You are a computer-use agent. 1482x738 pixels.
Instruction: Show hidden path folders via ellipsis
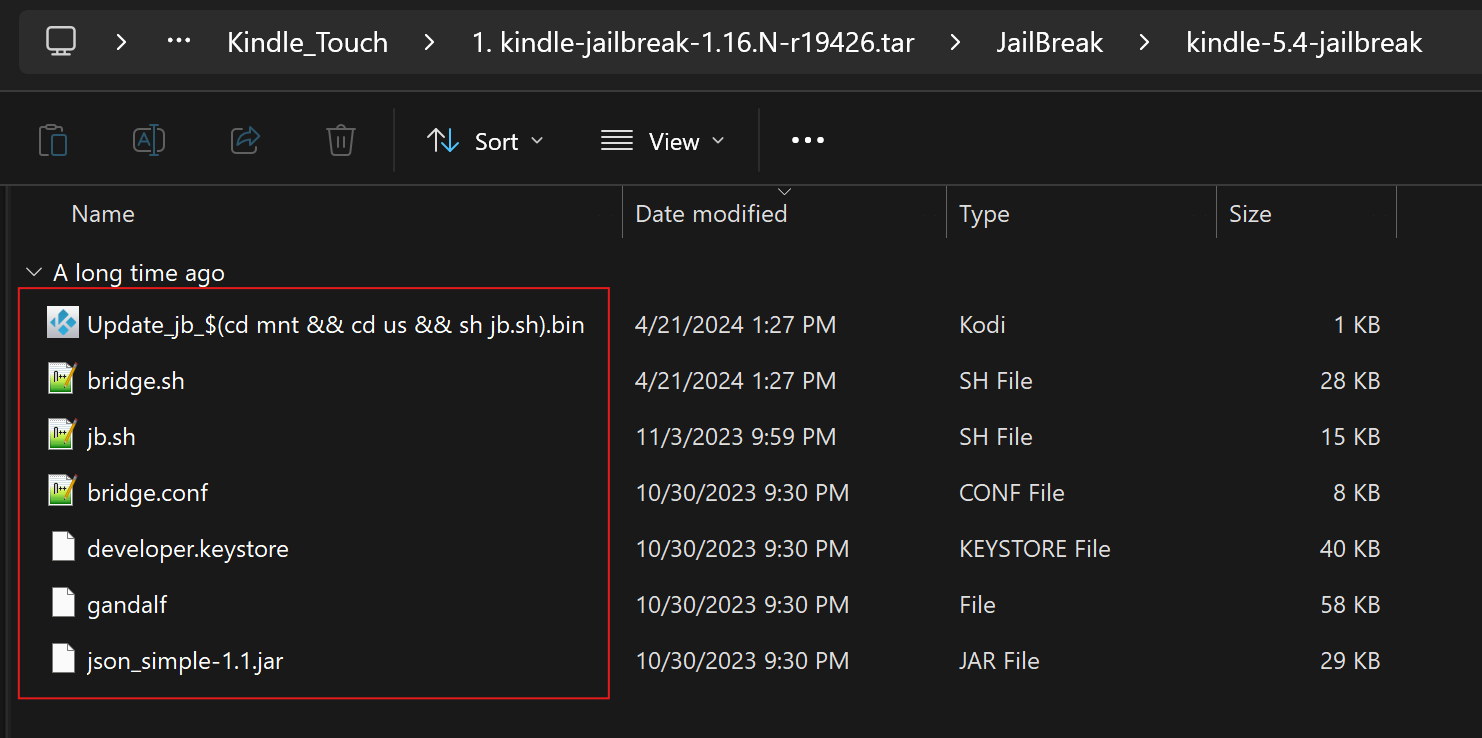[179, 42]
